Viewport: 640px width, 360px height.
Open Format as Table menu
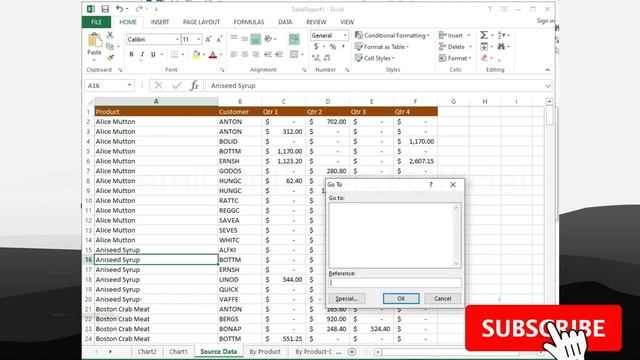coord(382,47)
